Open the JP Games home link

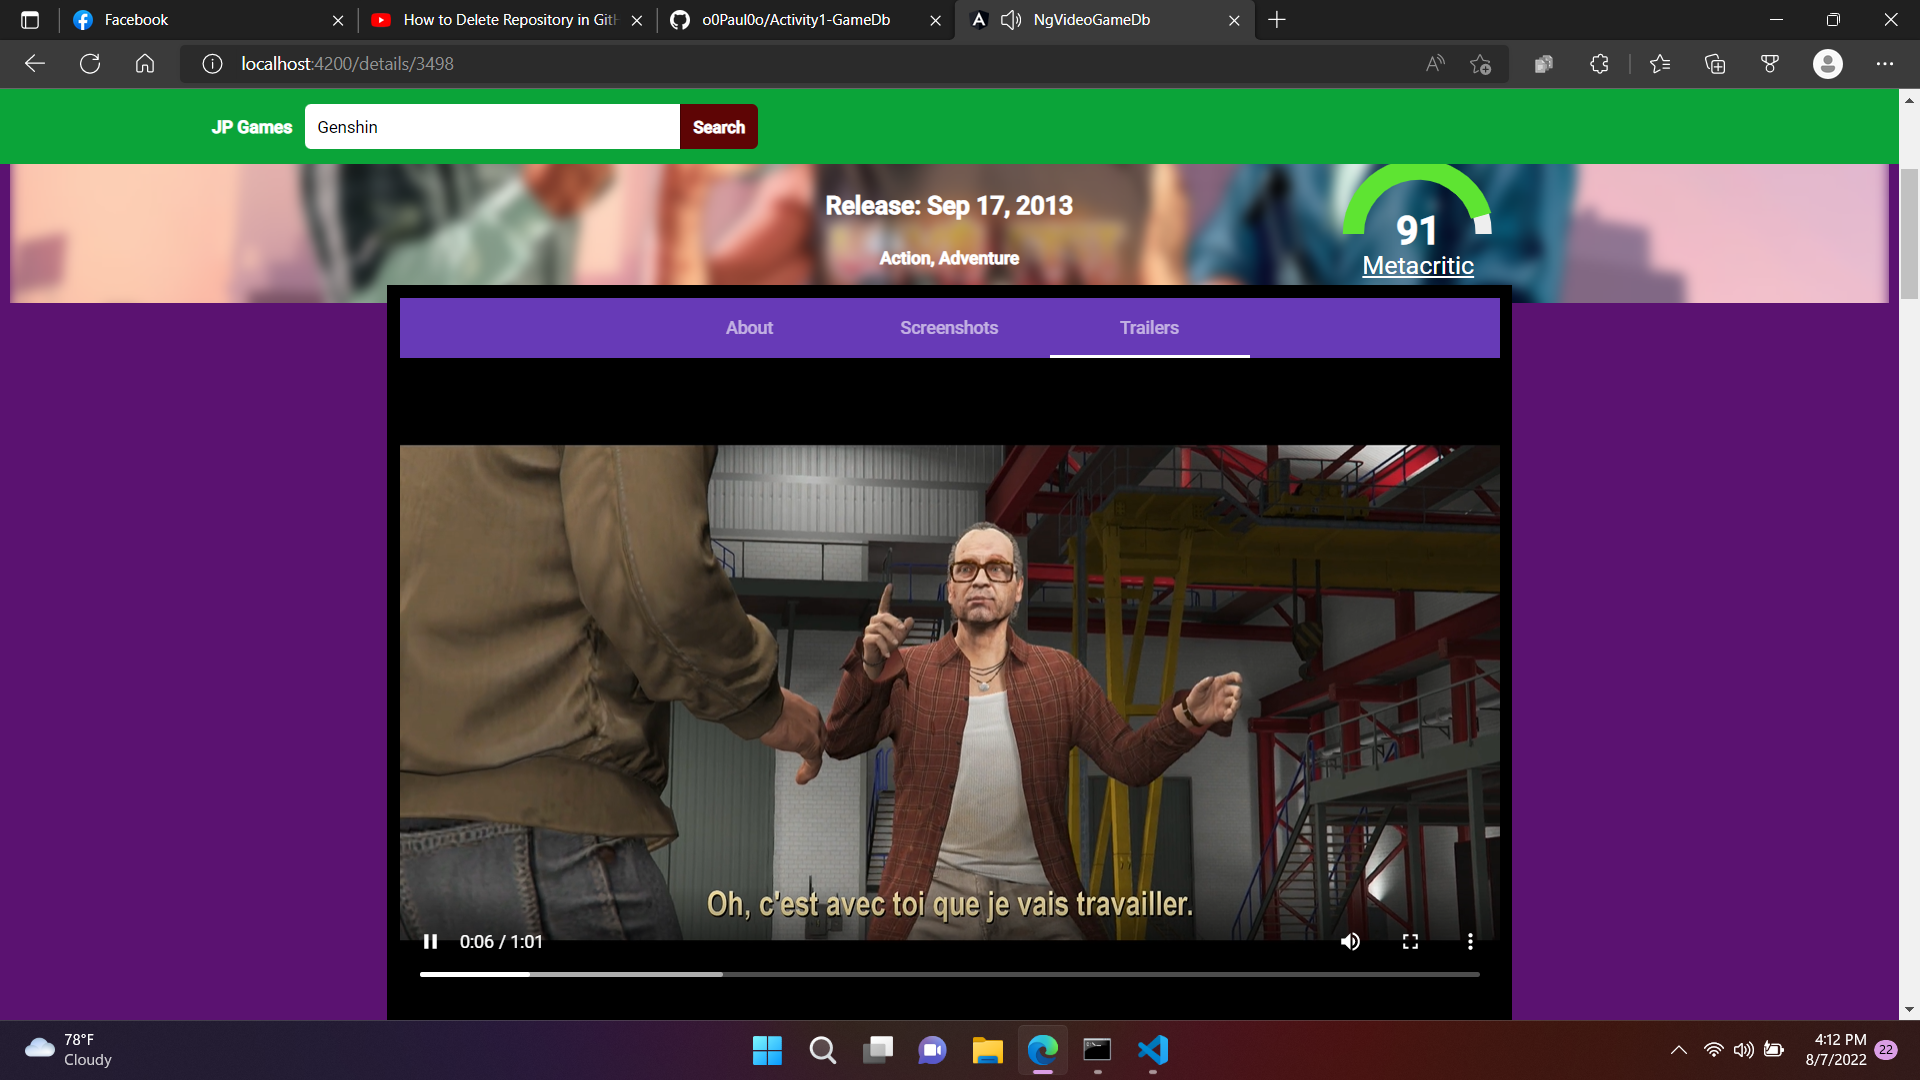click(x=251, y=127)
